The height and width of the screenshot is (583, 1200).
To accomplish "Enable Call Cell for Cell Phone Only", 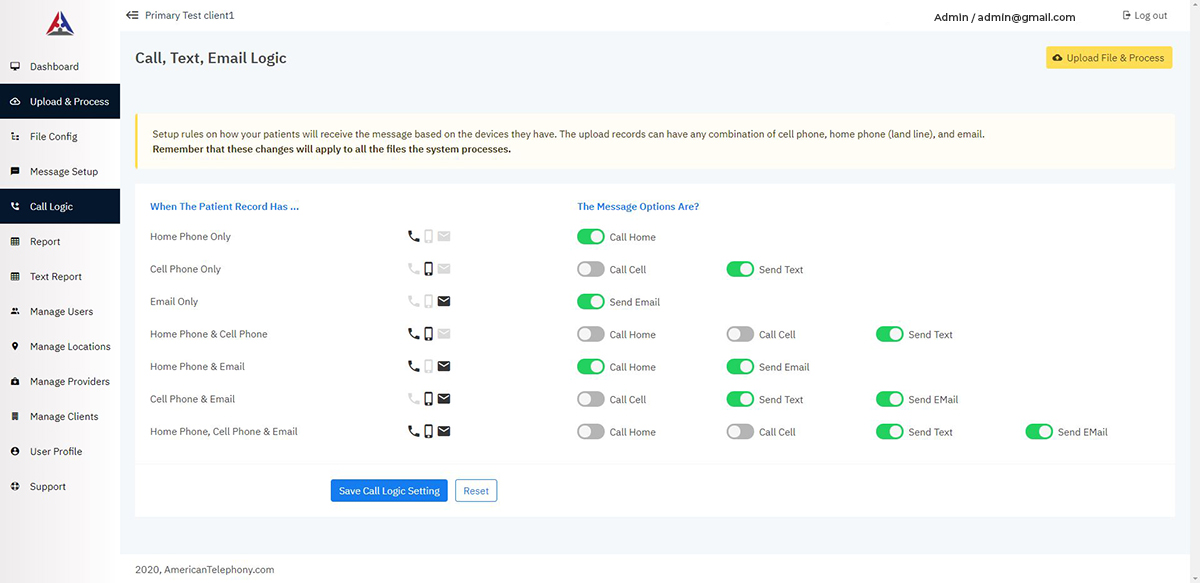I will pyautogui.click(x=591, y=270).
